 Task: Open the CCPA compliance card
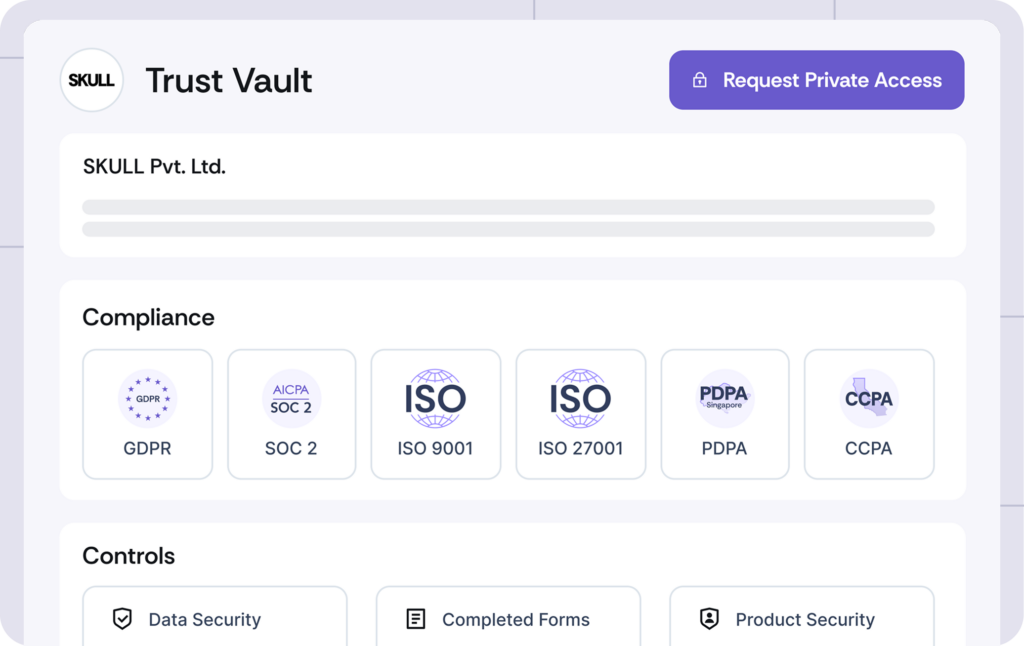[x=869, y=414]
